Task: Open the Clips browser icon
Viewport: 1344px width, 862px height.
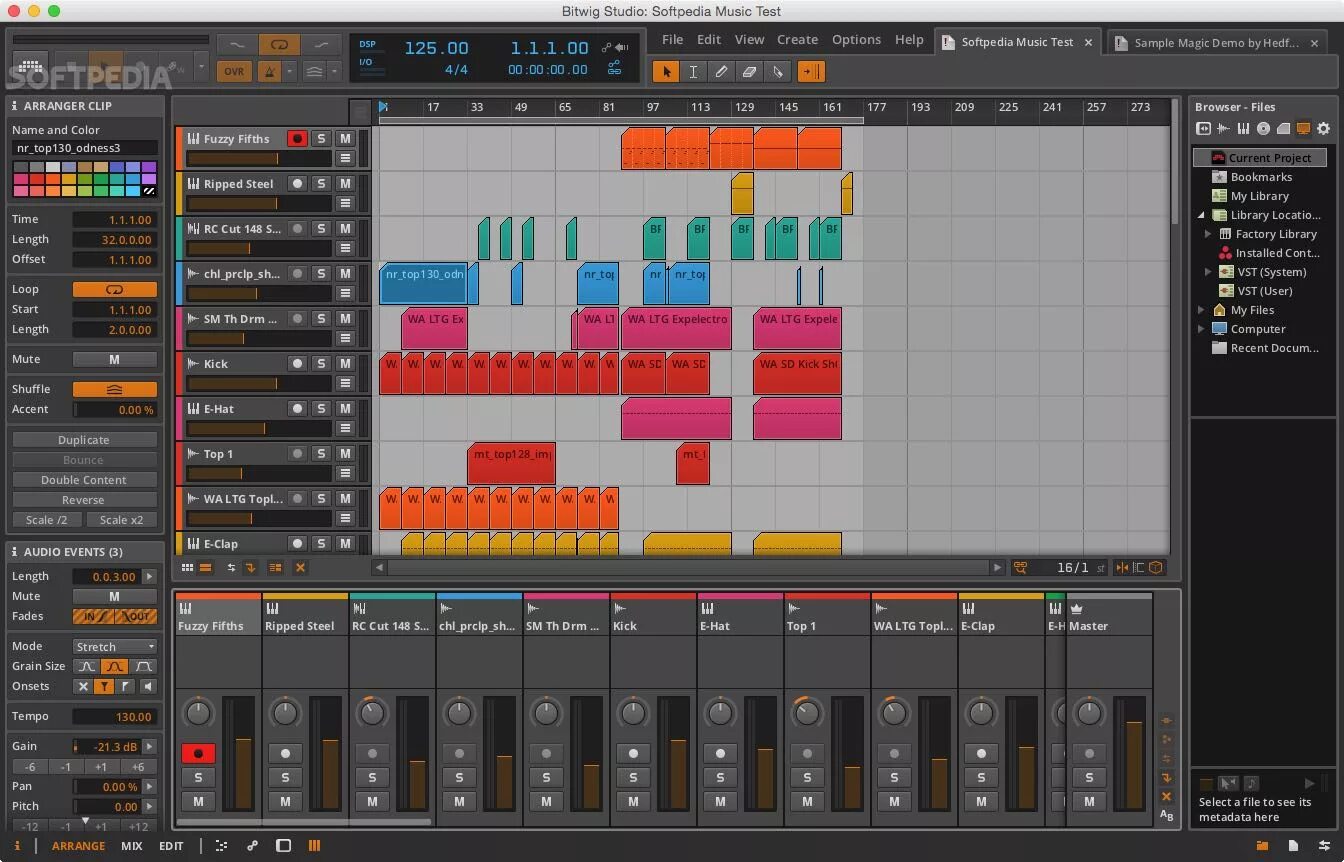Action: (1283, 128)
